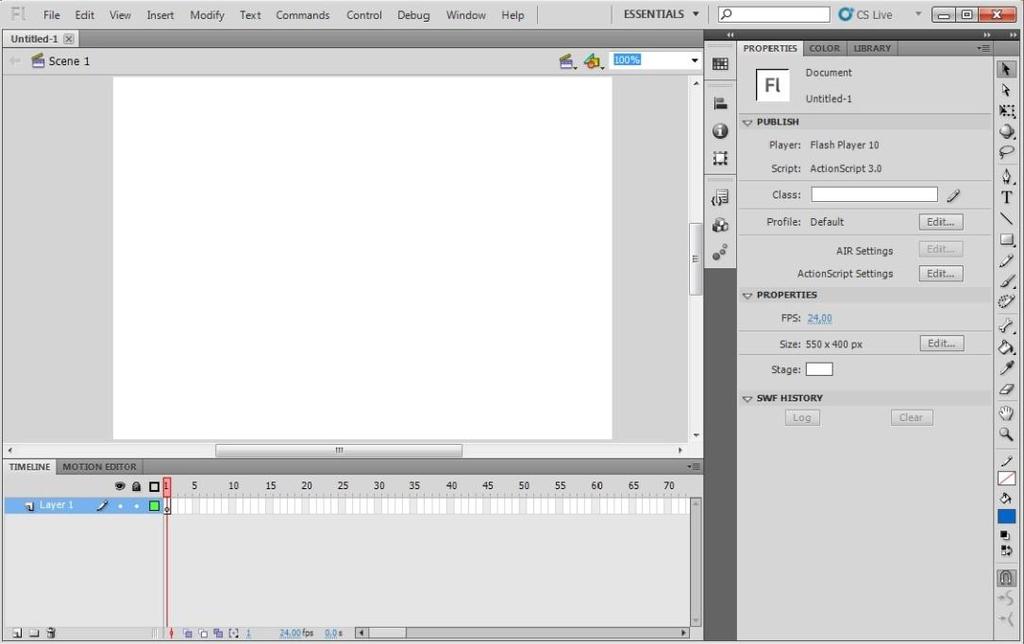Click the Edit class definition pencil icon
This screenshot has width=1024, height=644.
pos(953,195)
